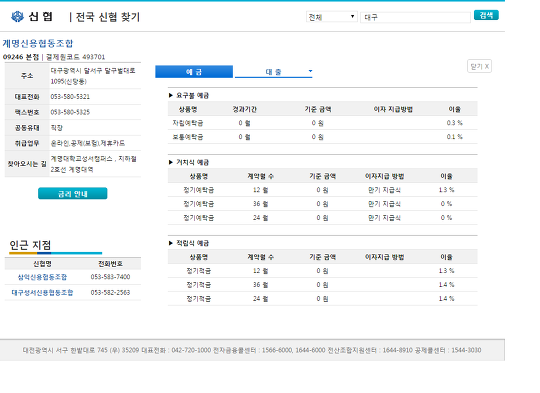540x393 pixels.
Task: Click the 검색 search button
Action: pos(486,15)
